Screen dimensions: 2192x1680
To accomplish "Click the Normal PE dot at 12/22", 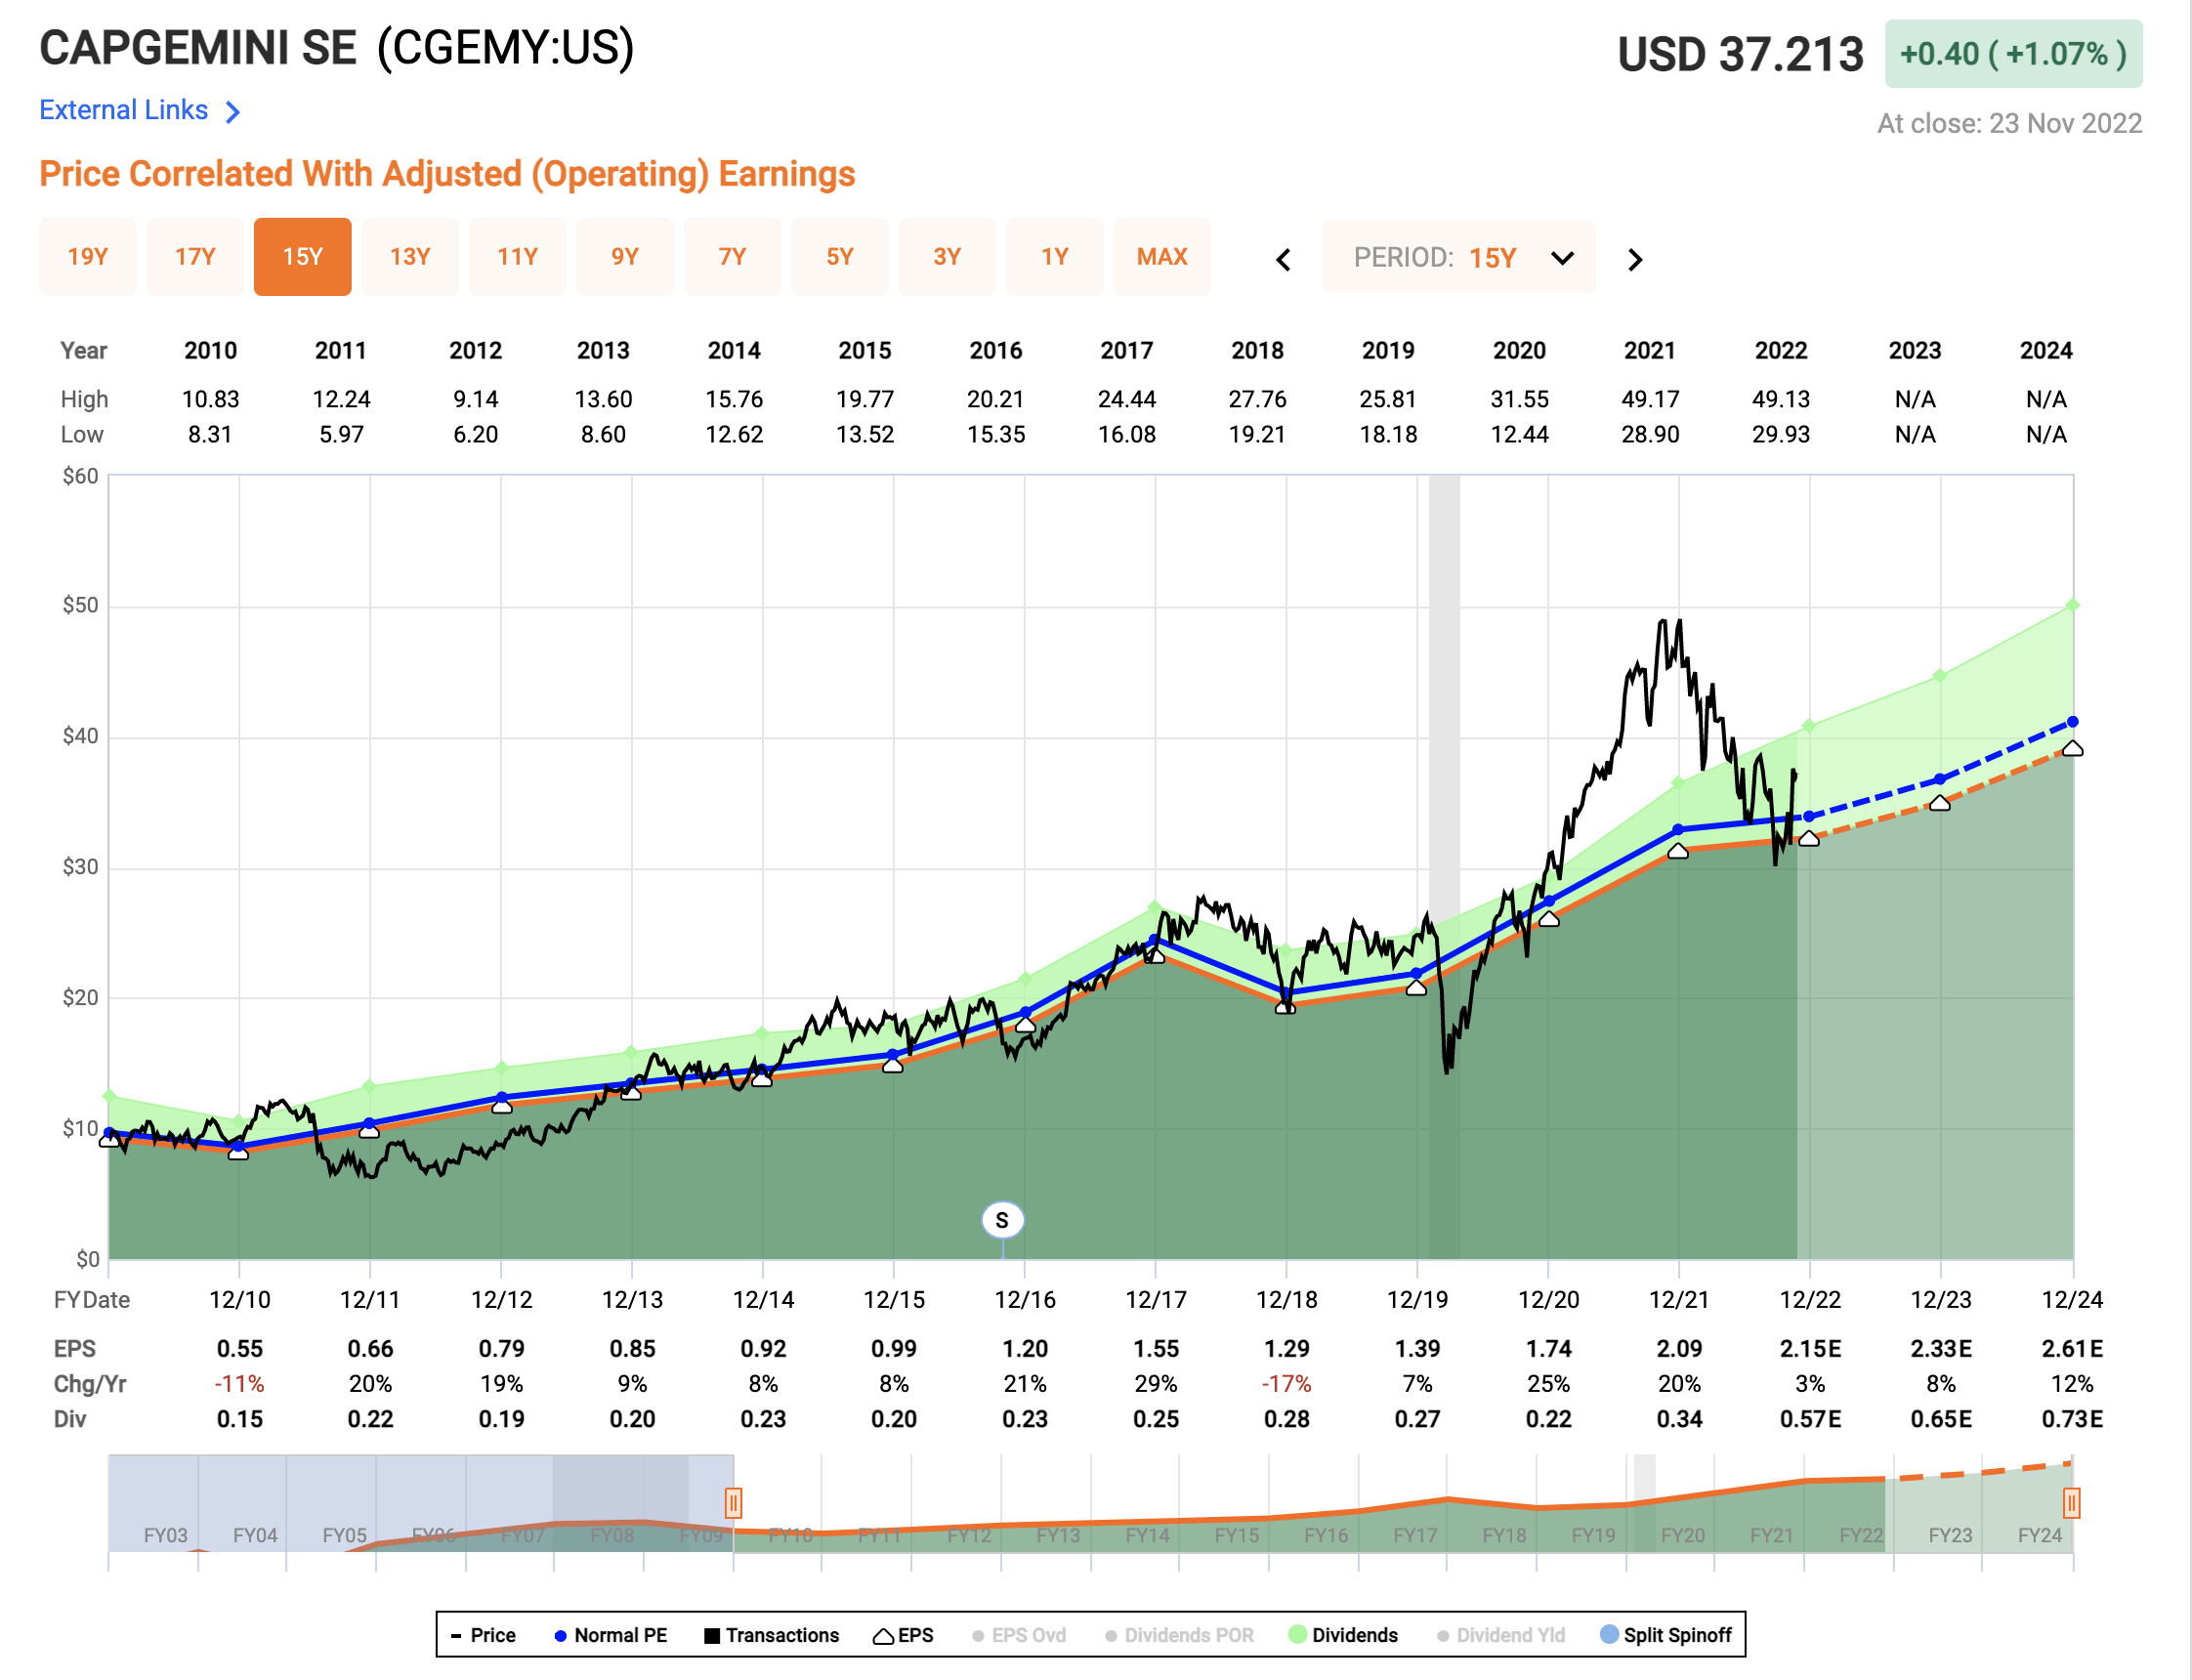I will 1809,817.
